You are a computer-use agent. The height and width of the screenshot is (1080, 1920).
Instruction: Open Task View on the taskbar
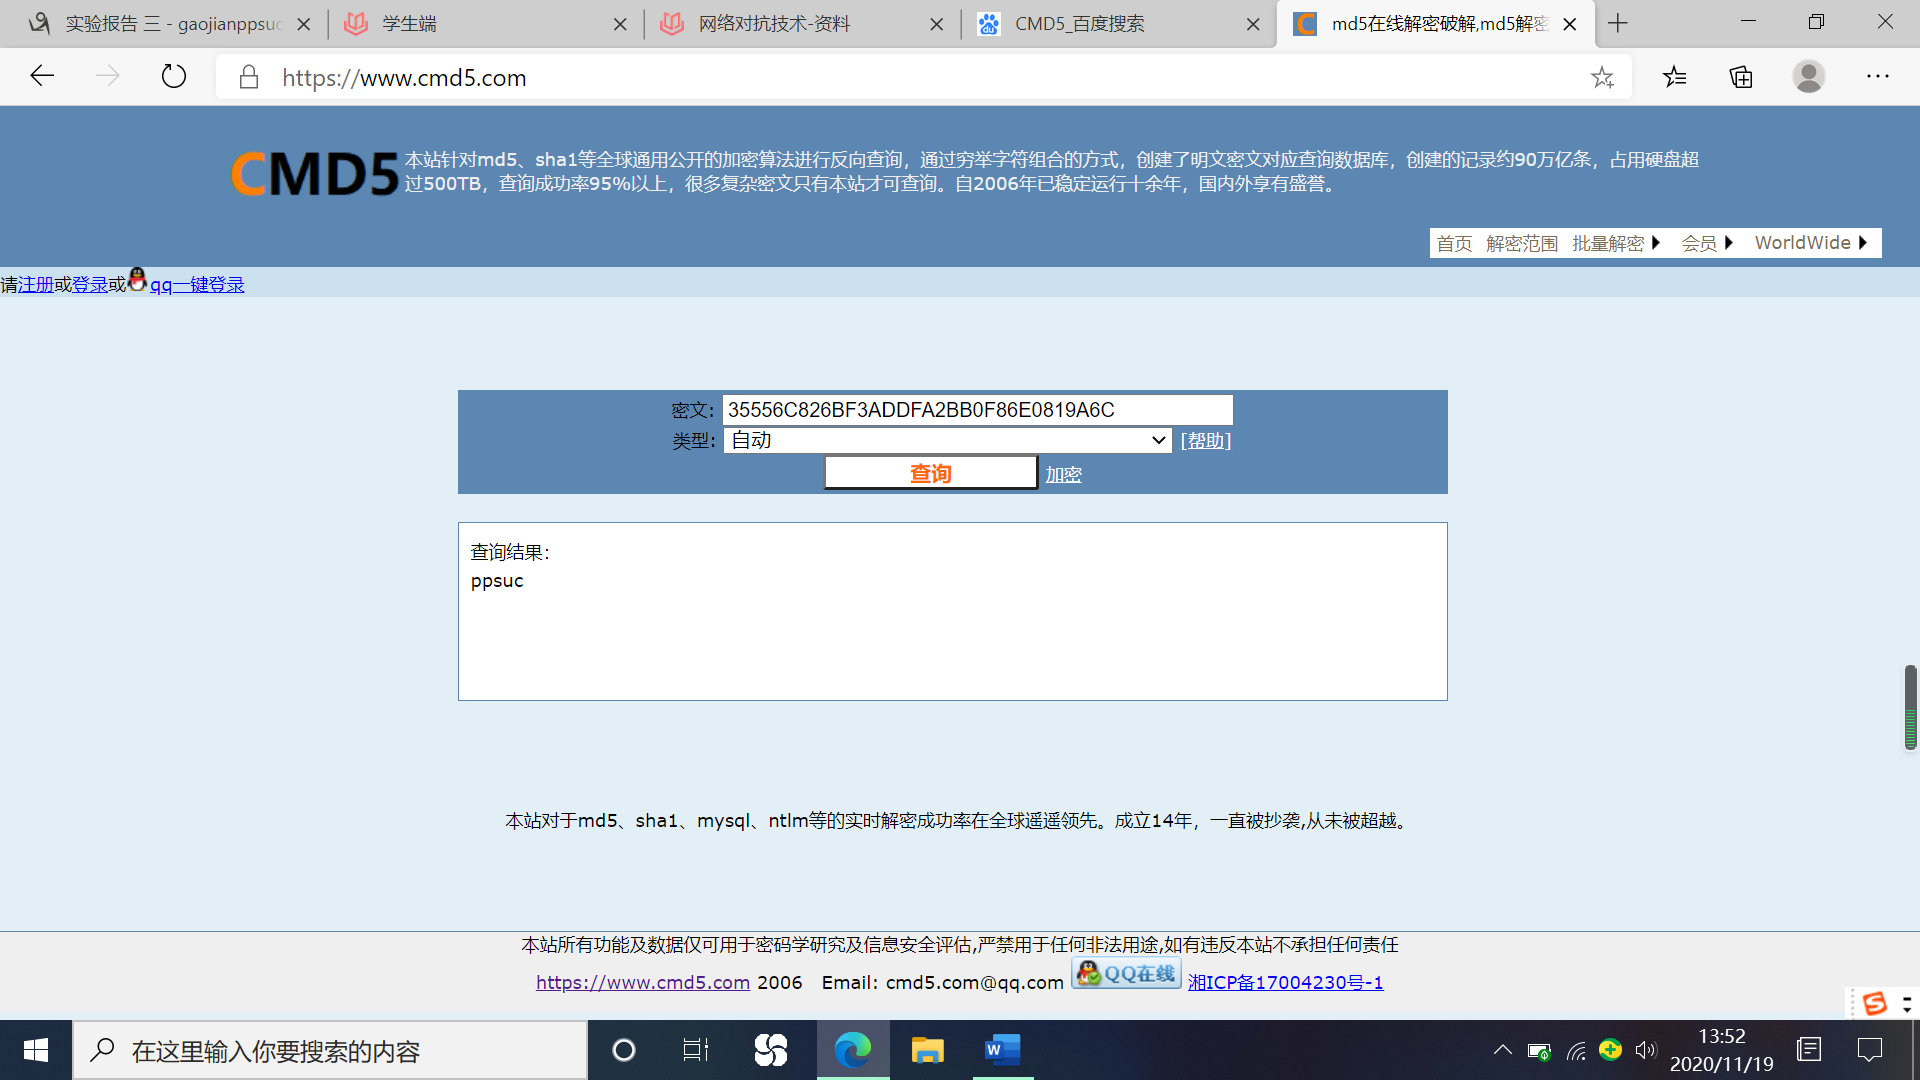pyautogui.click(x=695, y=1050)
